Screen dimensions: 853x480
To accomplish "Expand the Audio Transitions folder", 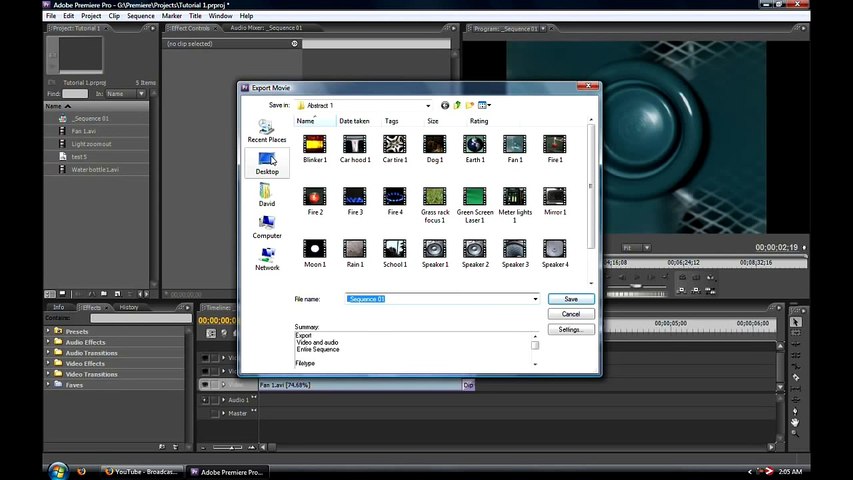I will pyautogui.click(x=48, y=353).
